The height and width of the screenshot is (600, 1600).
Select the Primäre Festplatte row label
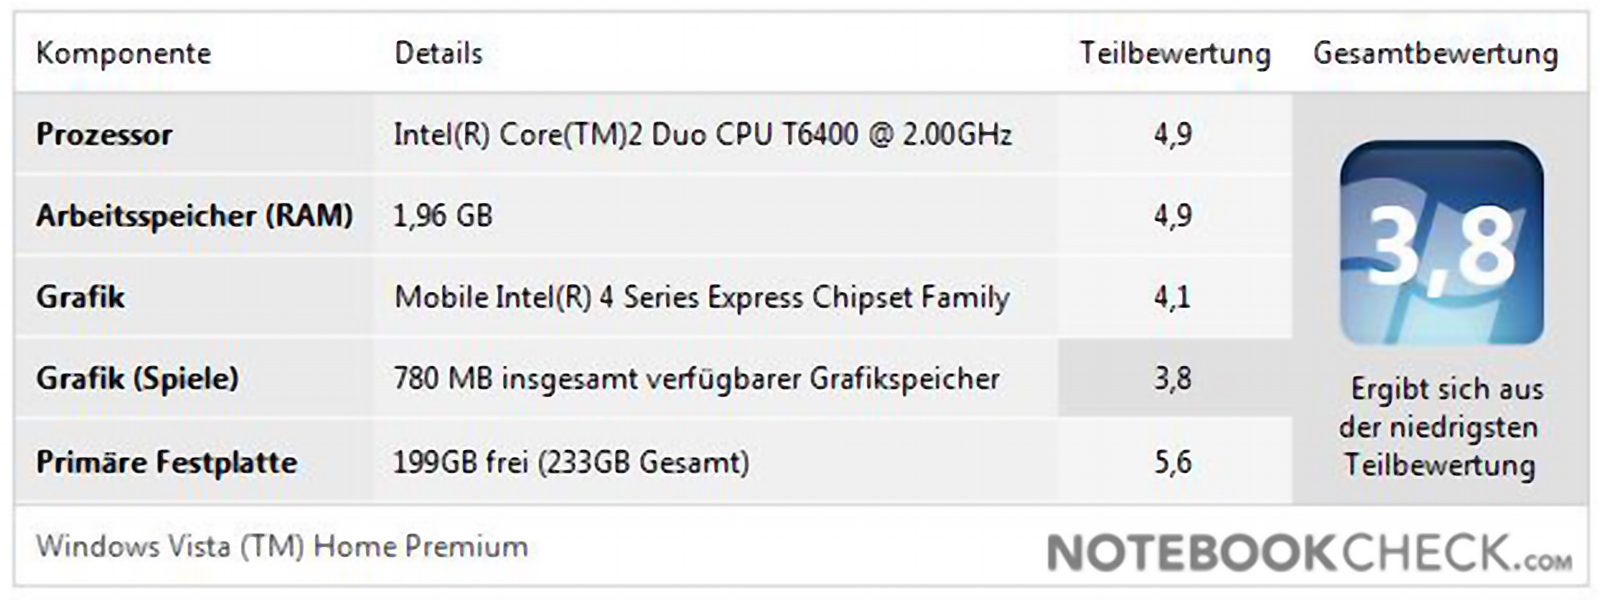tap(166, 462)
